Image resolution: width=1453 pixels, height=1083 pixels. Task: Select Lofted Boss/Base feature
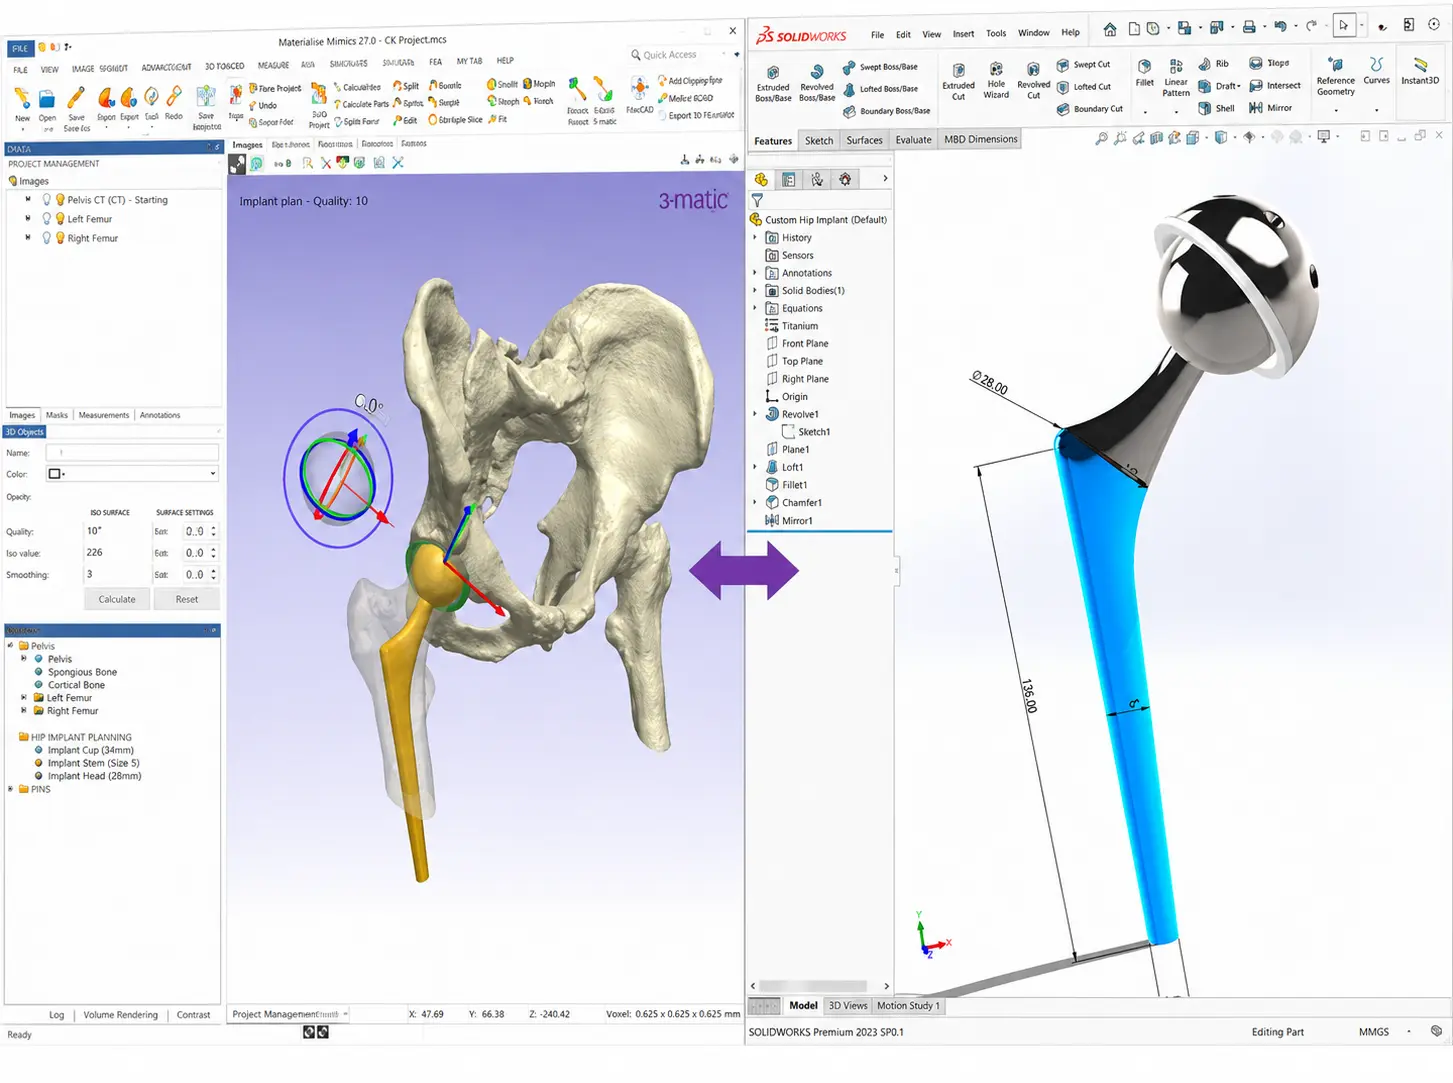pos(880,89)
